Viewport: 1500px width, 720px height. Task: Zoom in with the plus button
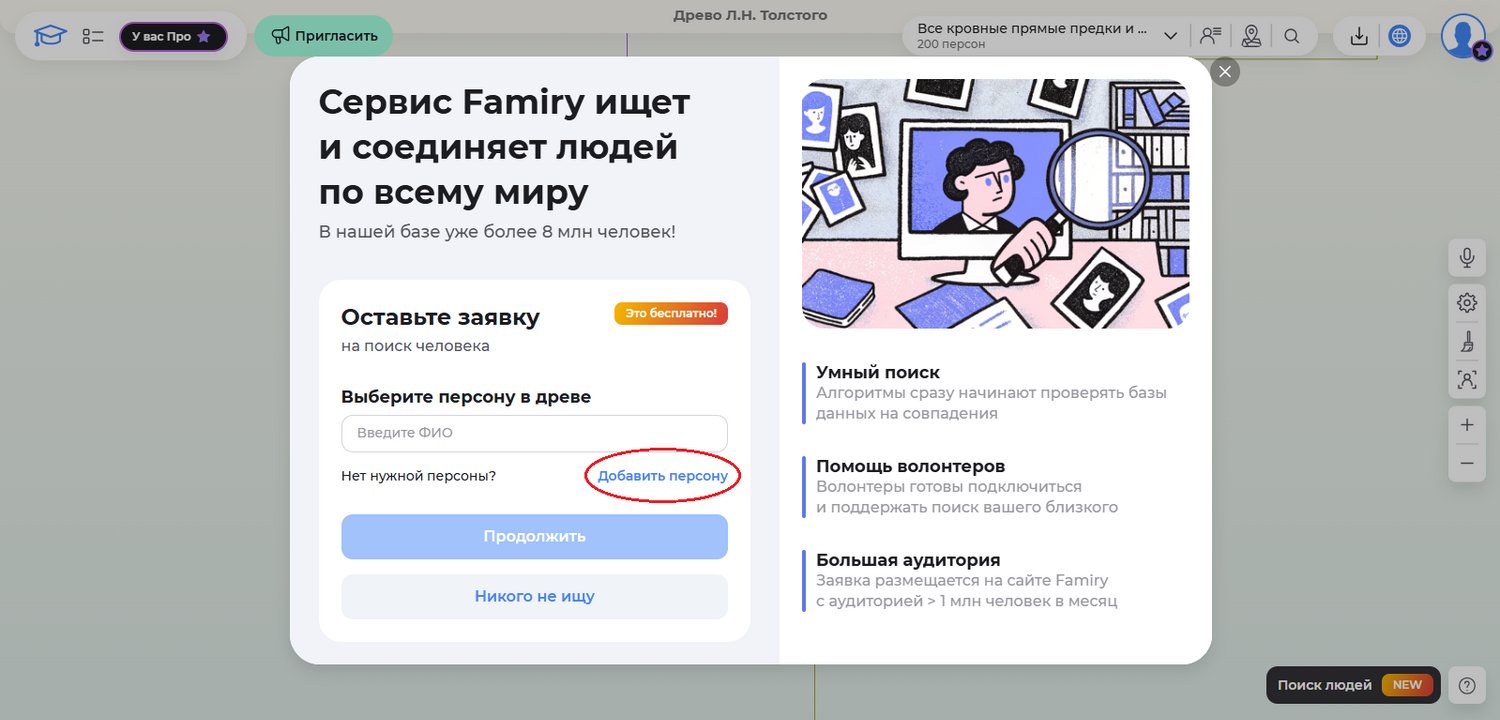1467,425
